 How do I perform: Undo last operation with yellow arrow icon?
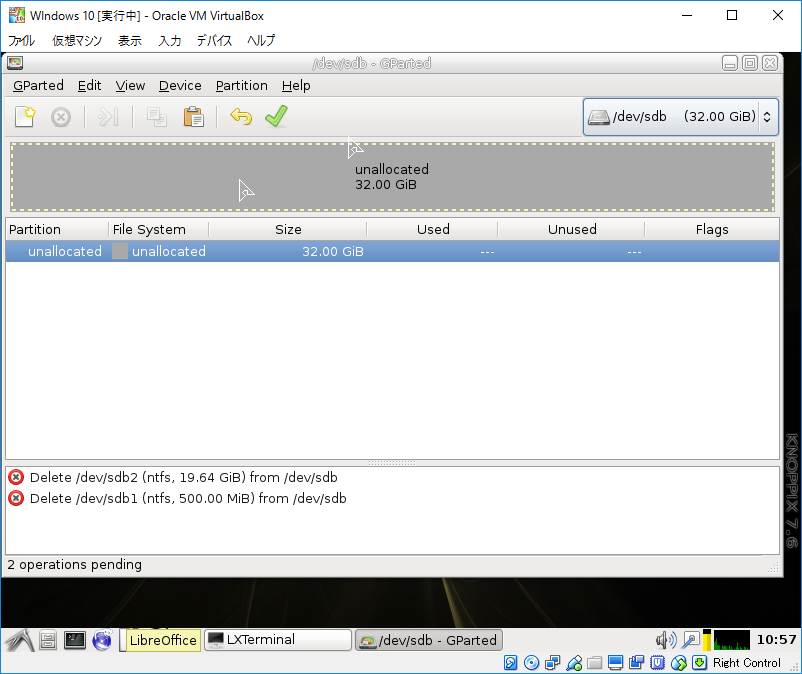click(241, 117)
